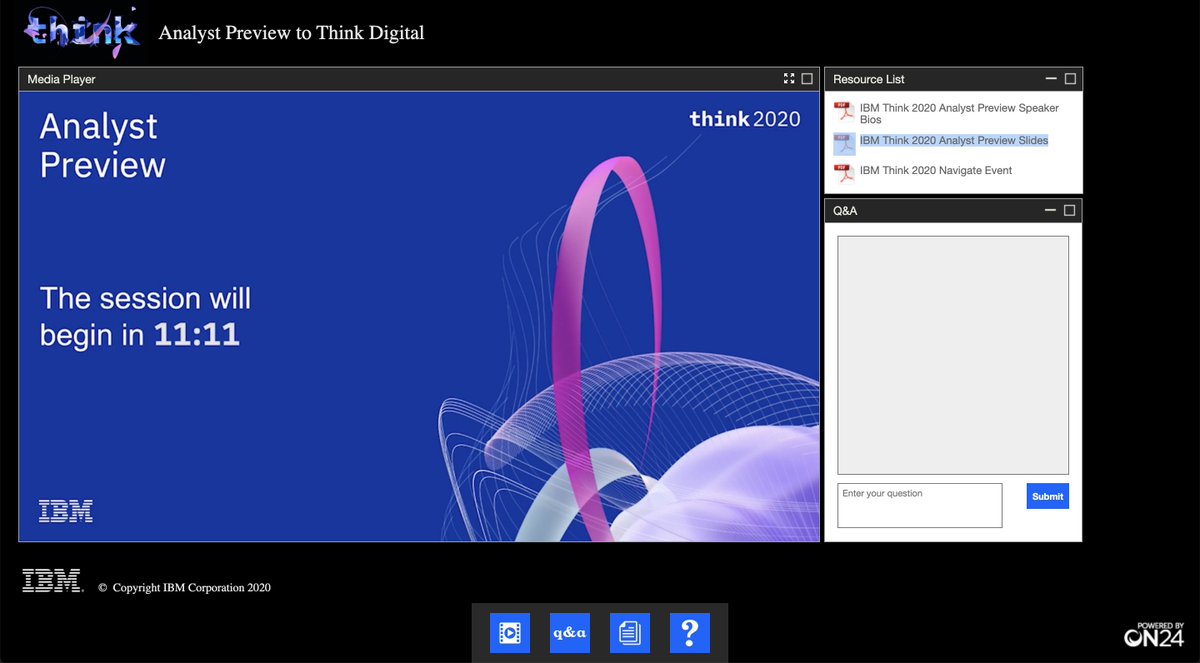Click PDF icon for Speaker Bios
Viewport: 1200px width, 663px height.
click(x=844, y=112)
